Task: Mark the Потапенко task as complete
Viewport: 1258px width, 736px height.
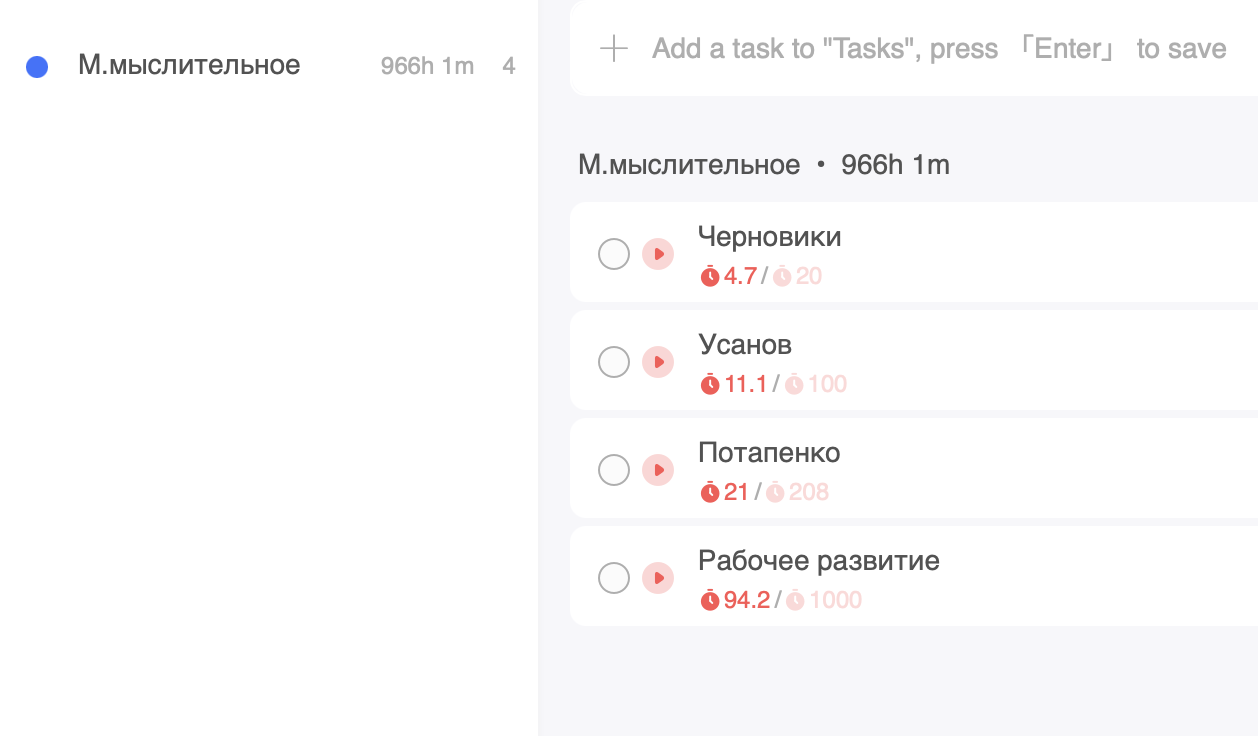Action: [614, 470]
